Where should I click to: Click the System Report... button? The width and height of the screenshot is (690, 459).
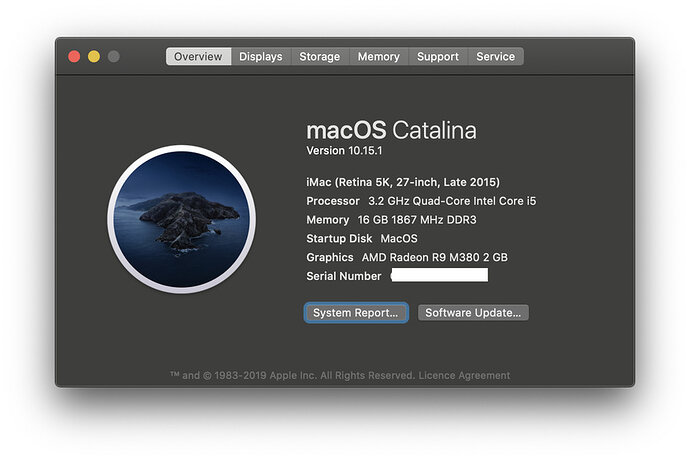point(356,312)
